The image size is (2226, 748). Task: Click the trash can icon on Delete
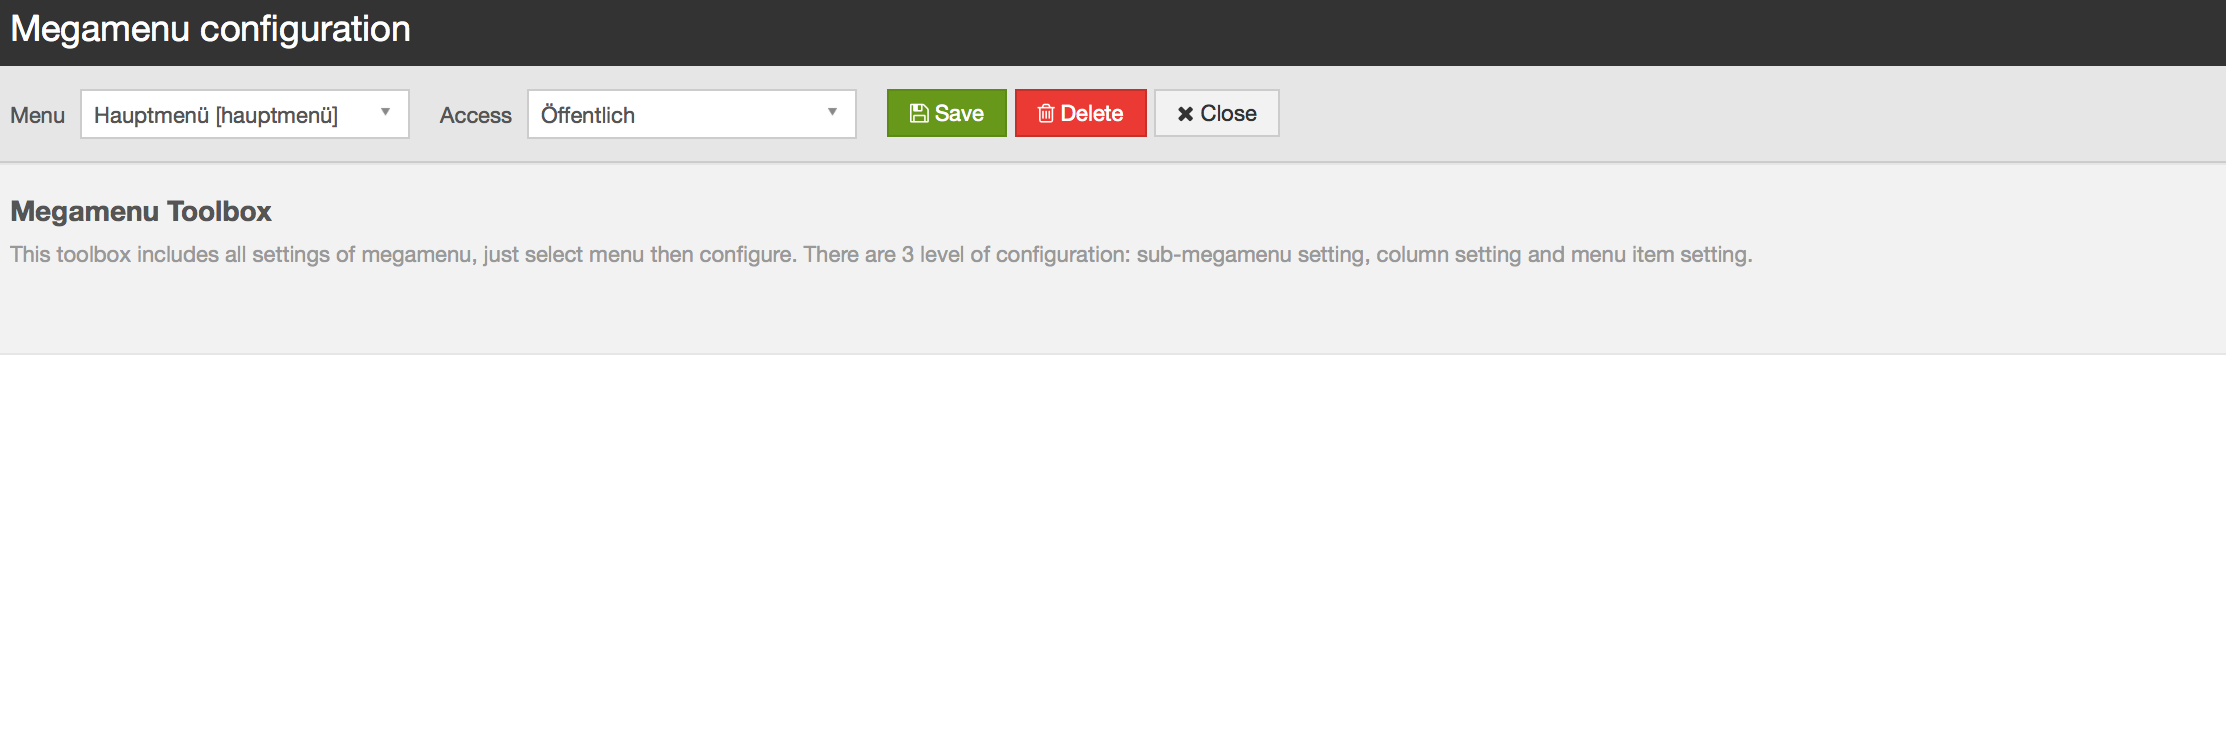coord(1046,114)
